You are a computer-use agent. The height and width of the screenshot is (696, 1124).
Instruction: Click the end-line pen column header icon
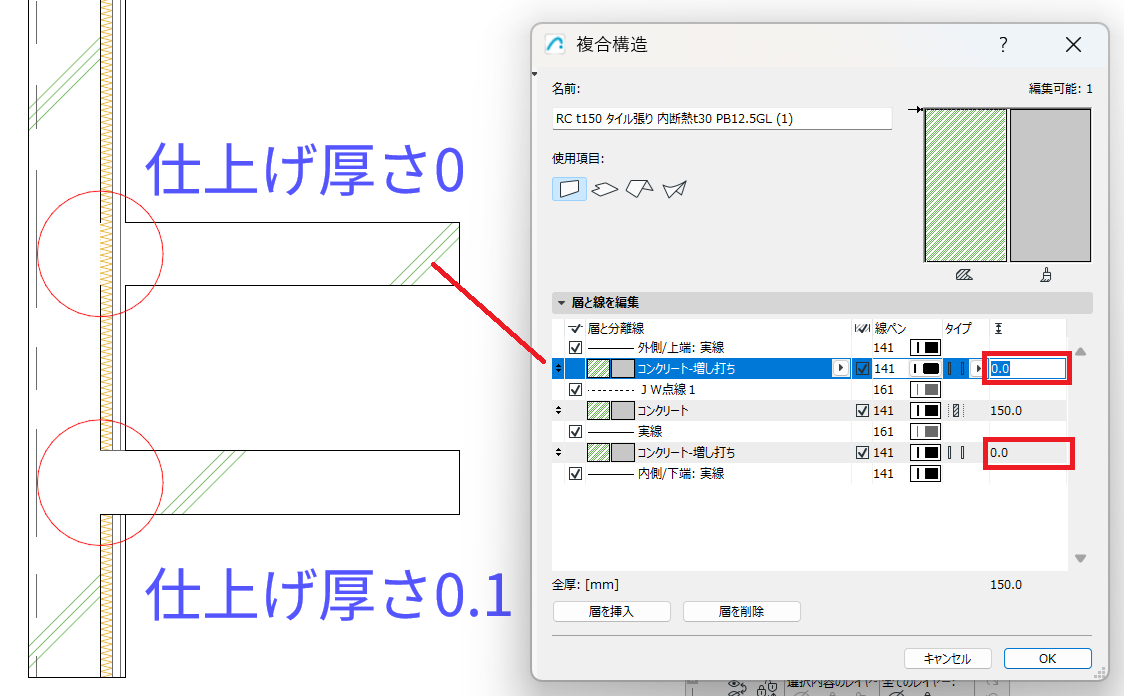[862, 328]
